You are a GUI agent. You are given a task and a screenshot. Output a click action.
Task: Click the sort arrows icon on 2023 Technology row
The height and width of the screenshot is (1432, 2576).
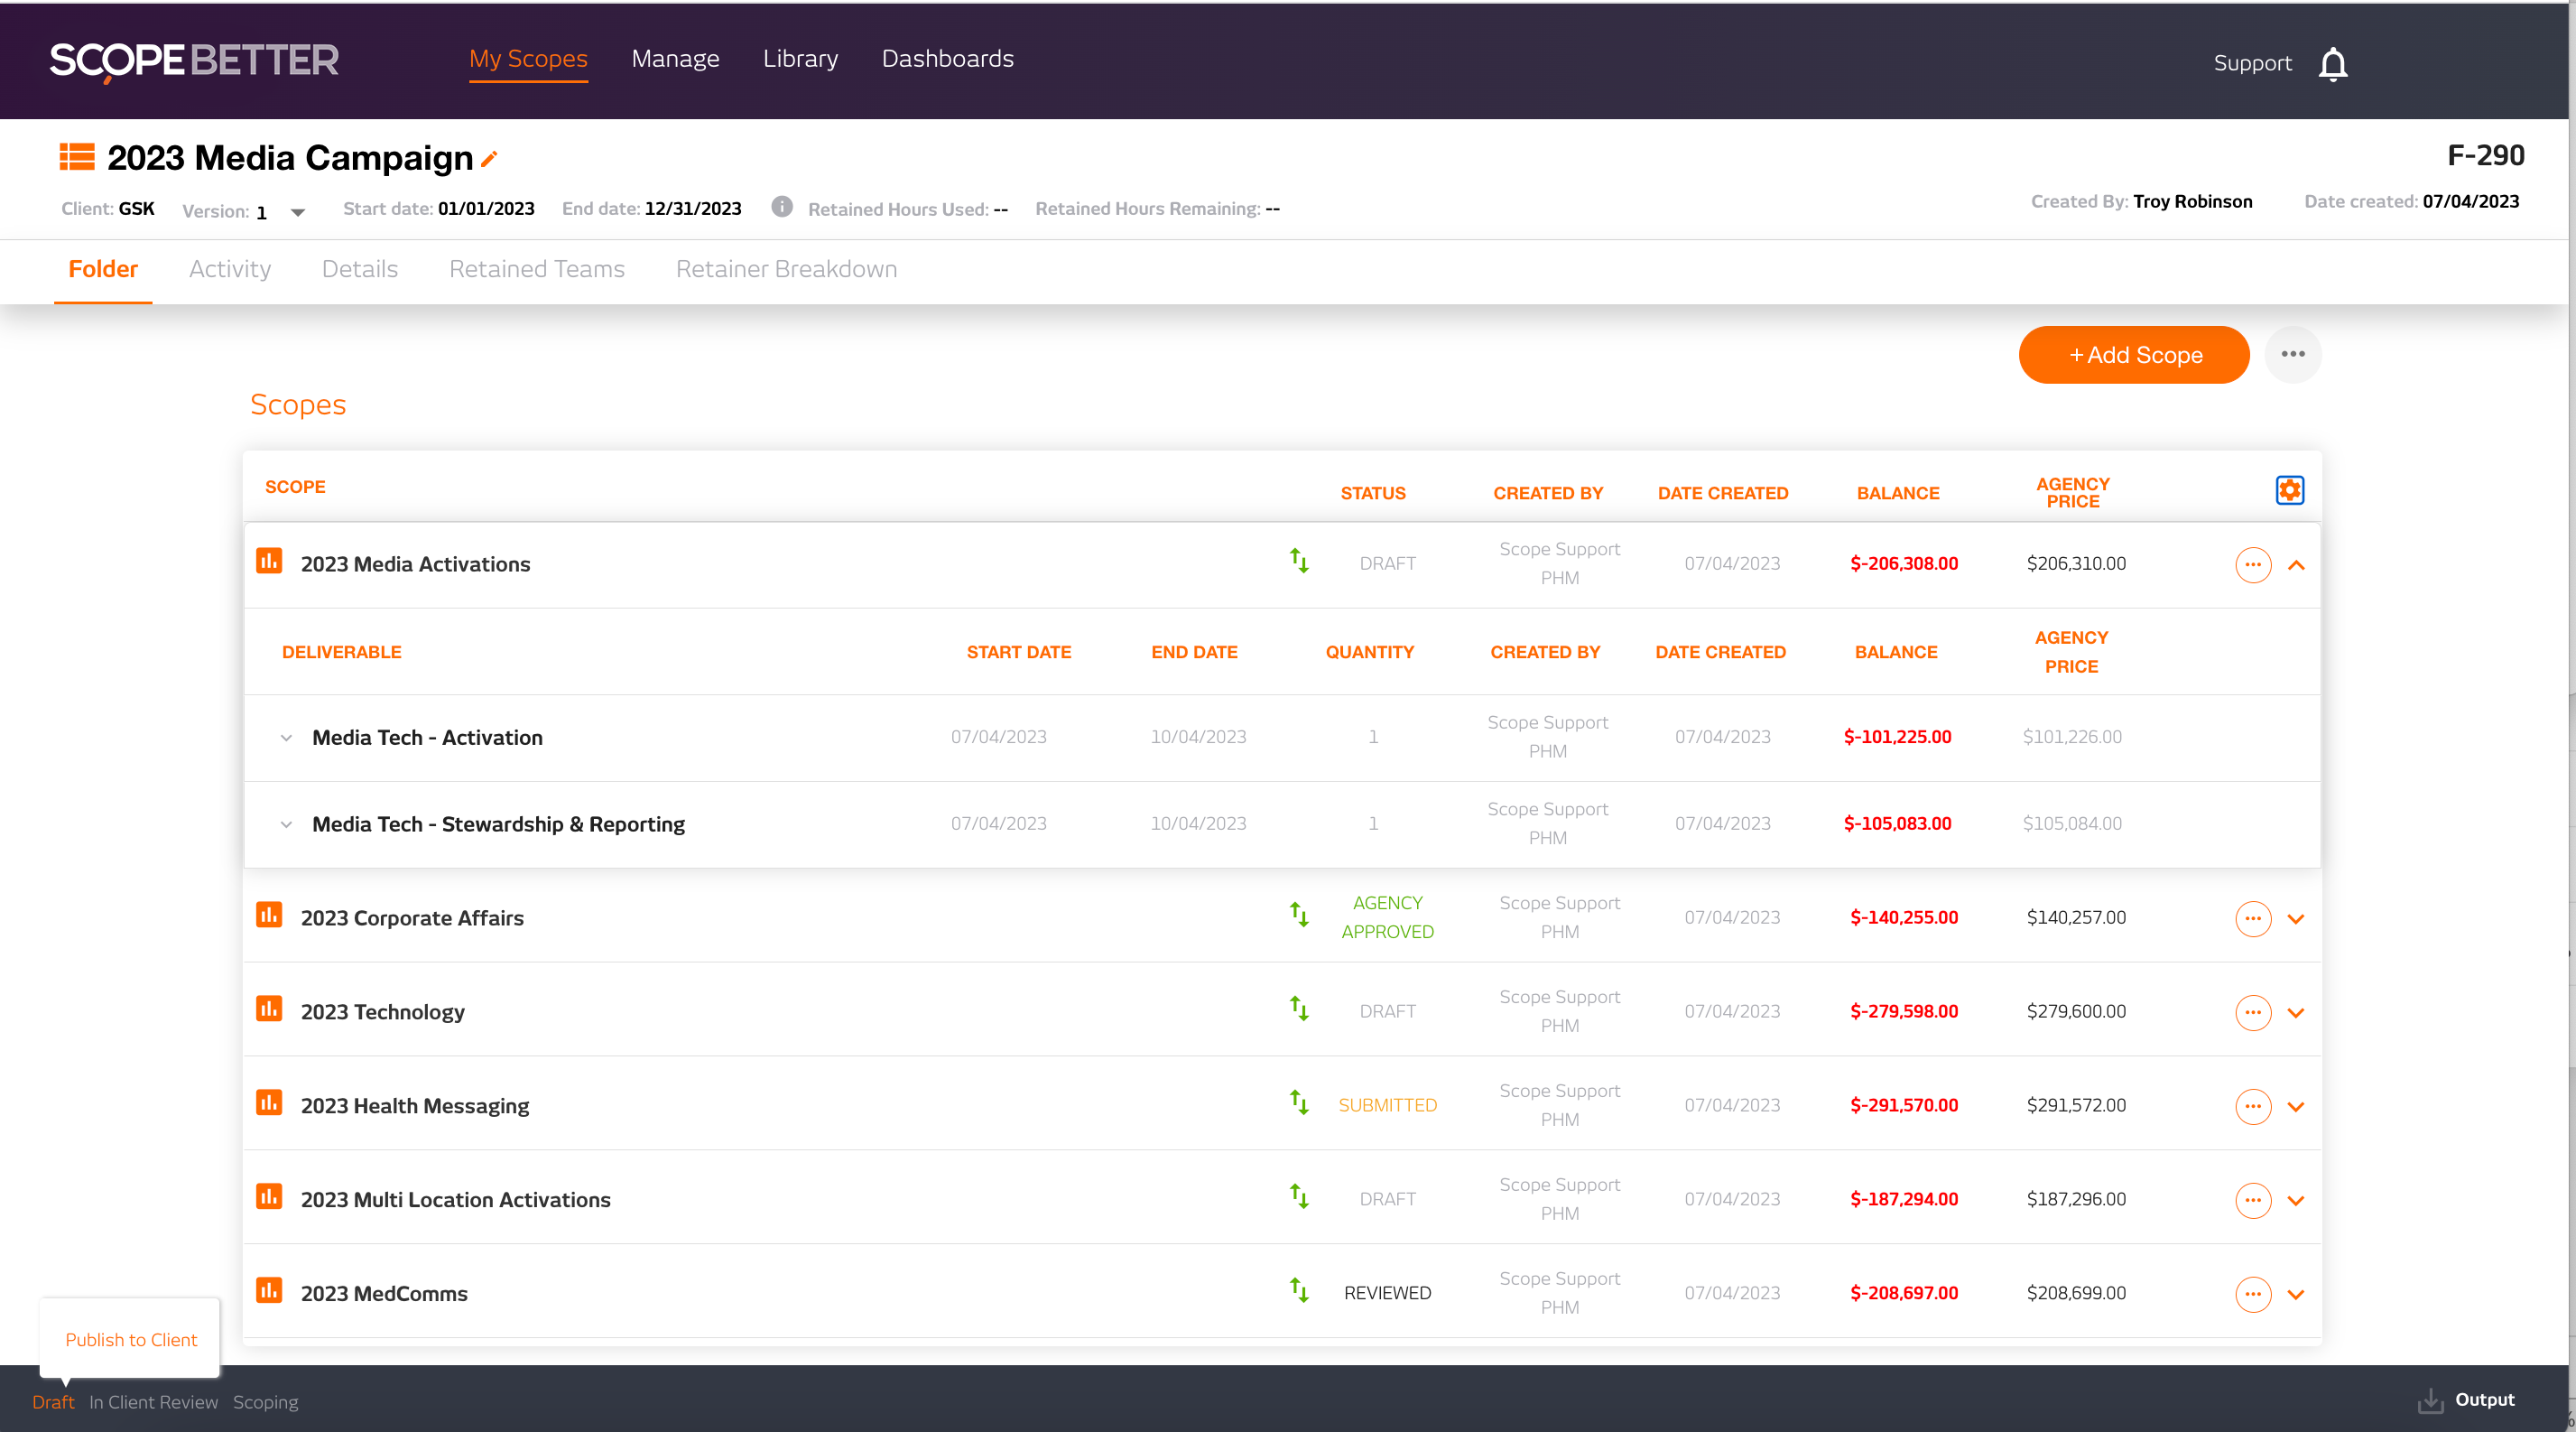1299,1010
